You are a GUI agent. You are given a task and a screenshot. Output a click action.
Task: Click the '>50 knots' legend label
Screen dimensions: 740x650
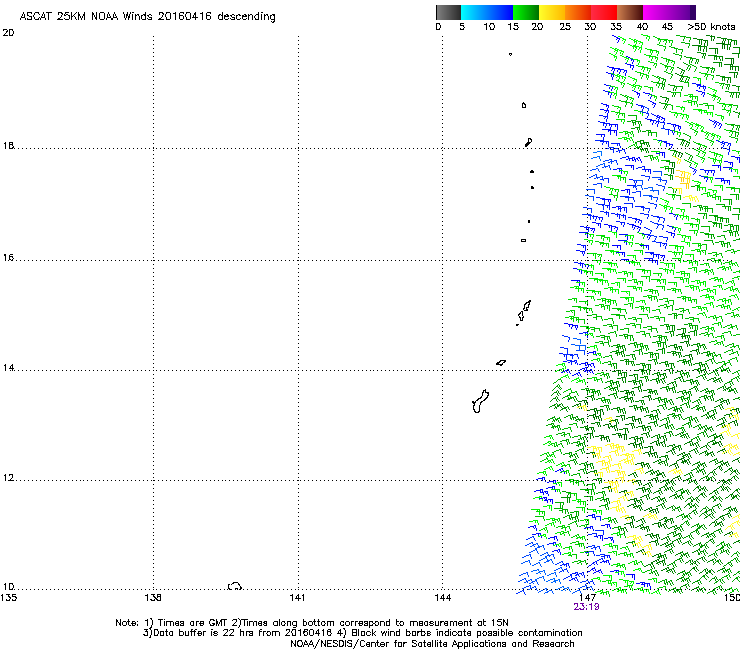711,27
